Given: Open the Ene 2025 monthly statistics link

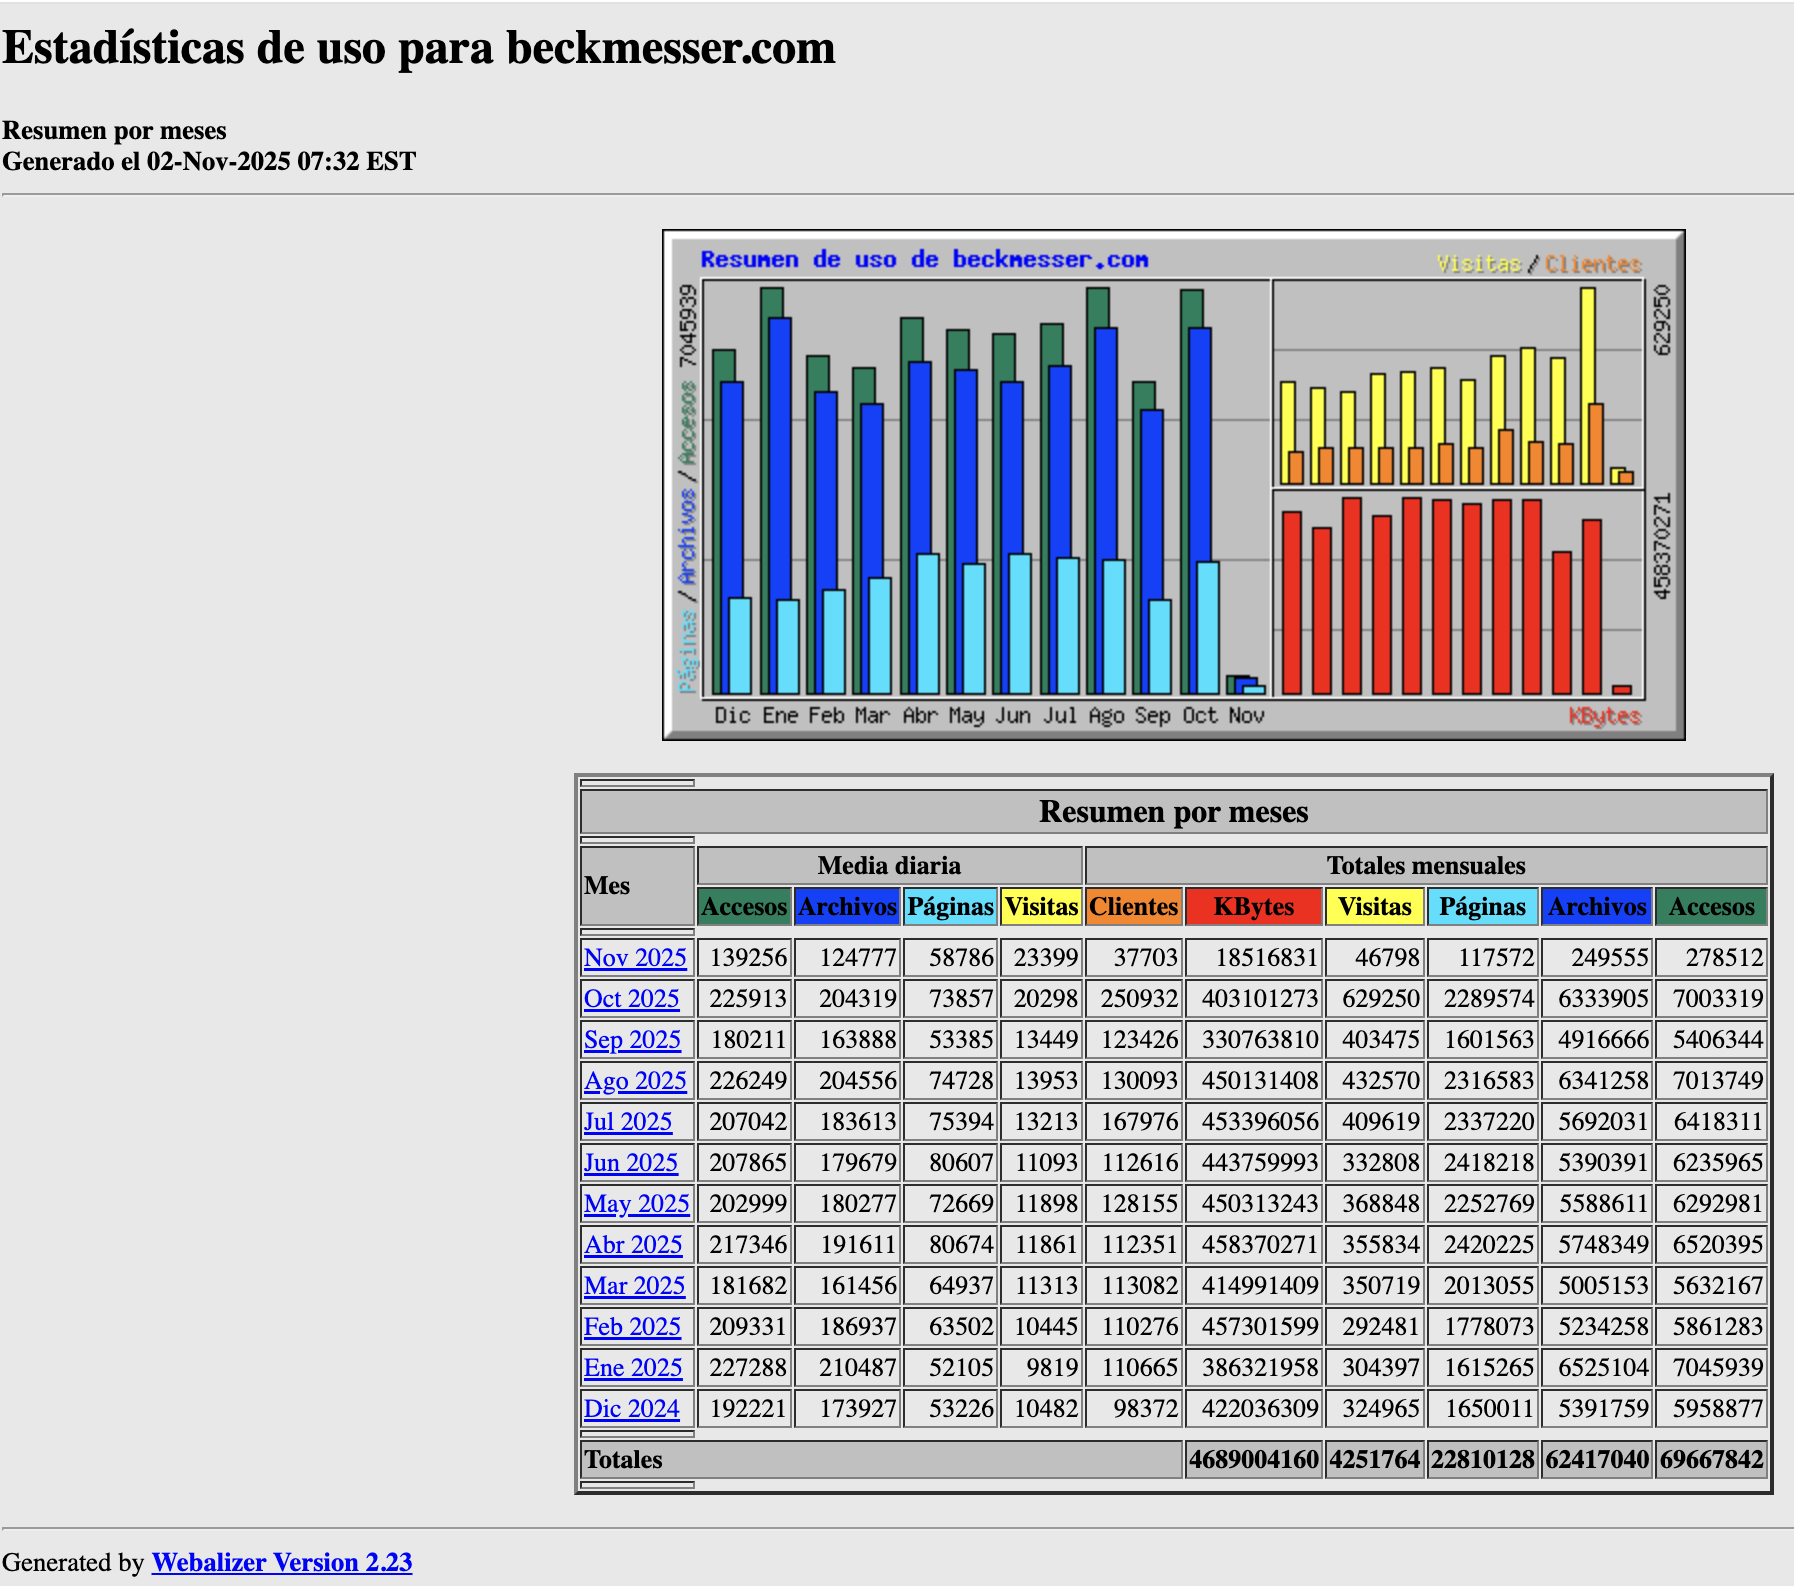Looking at the screenshot, I should [632, 1367].
